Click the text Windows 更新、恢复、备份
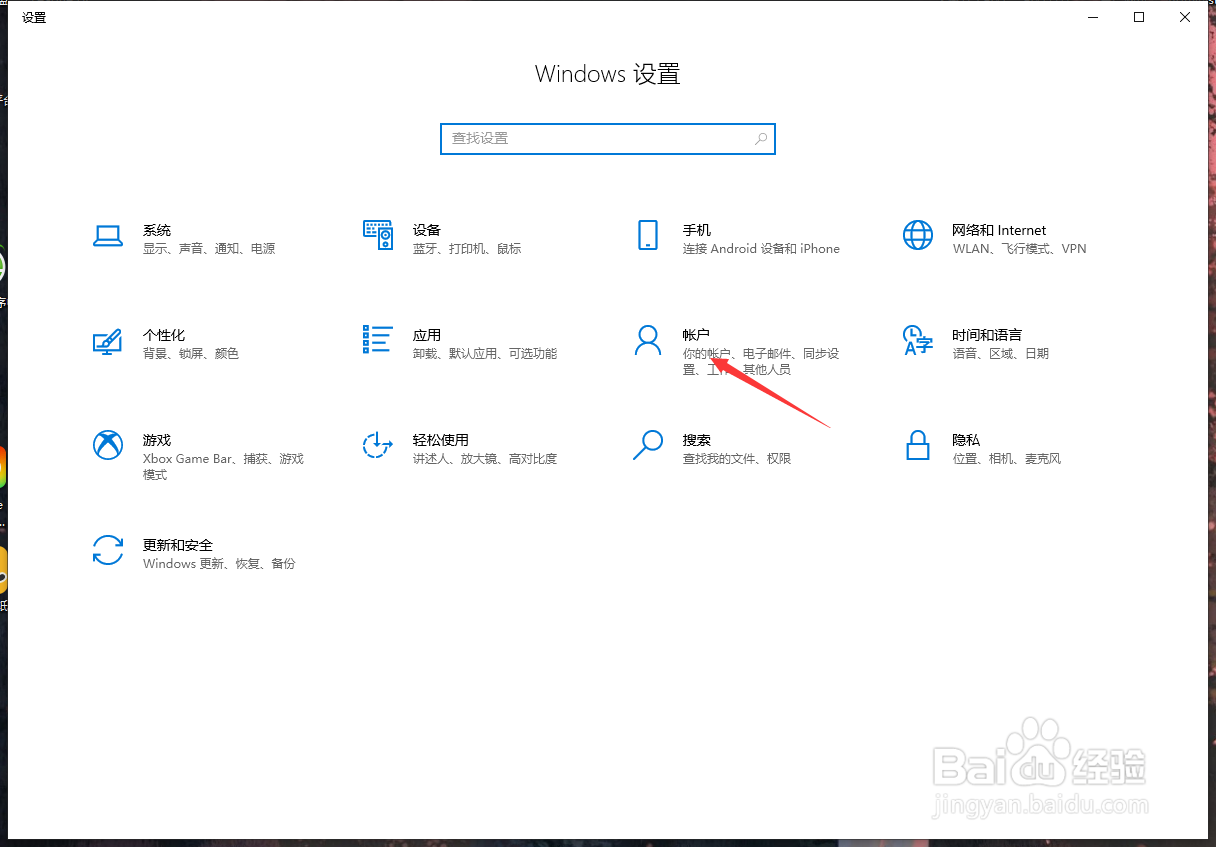 (x=219, y=564)
